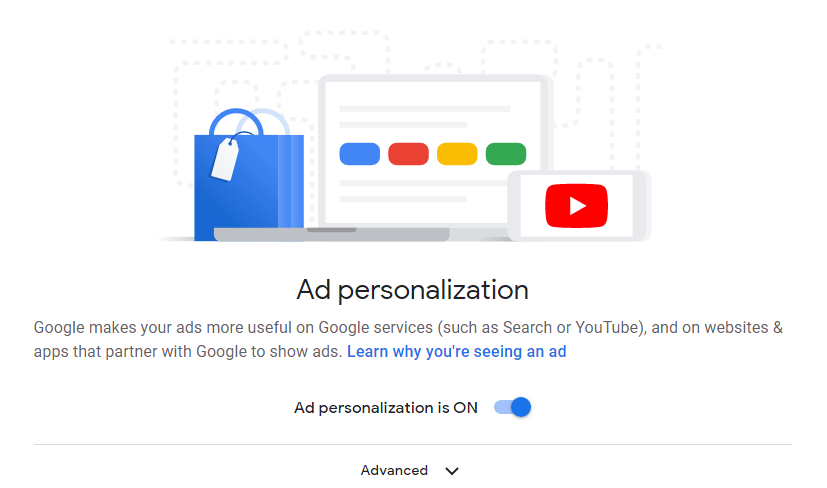Image resolution: width=827 pixels, height=488 pixels.
Task: Click the green pill in laptop illustration
Action: (x=506, y=154)
